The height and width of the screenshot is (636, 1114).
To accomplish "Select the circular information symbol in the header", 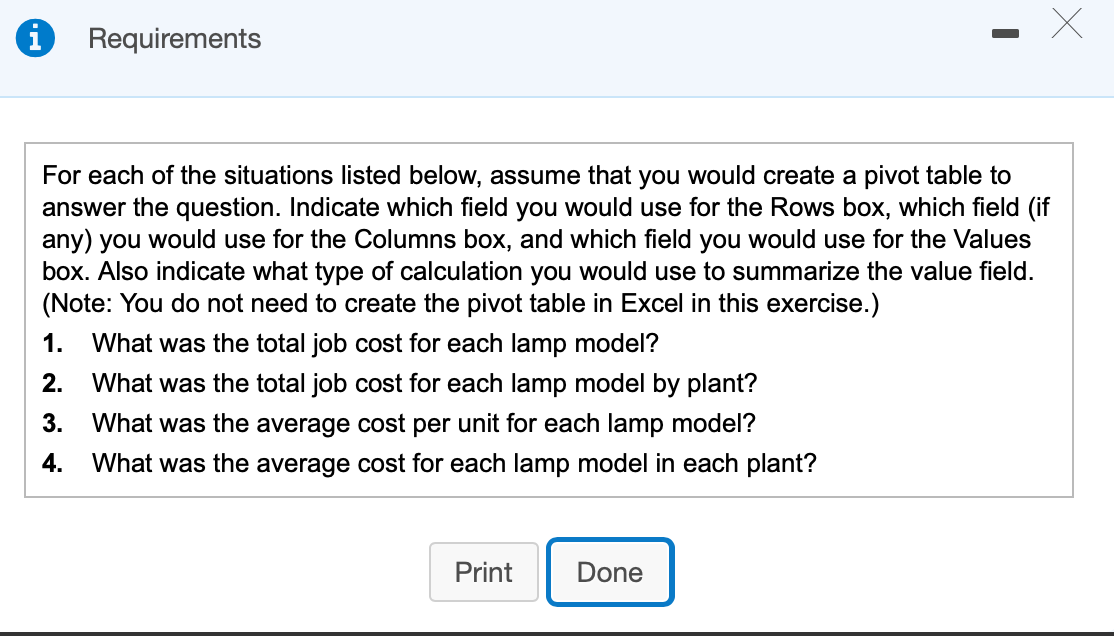I will [36, 38].
